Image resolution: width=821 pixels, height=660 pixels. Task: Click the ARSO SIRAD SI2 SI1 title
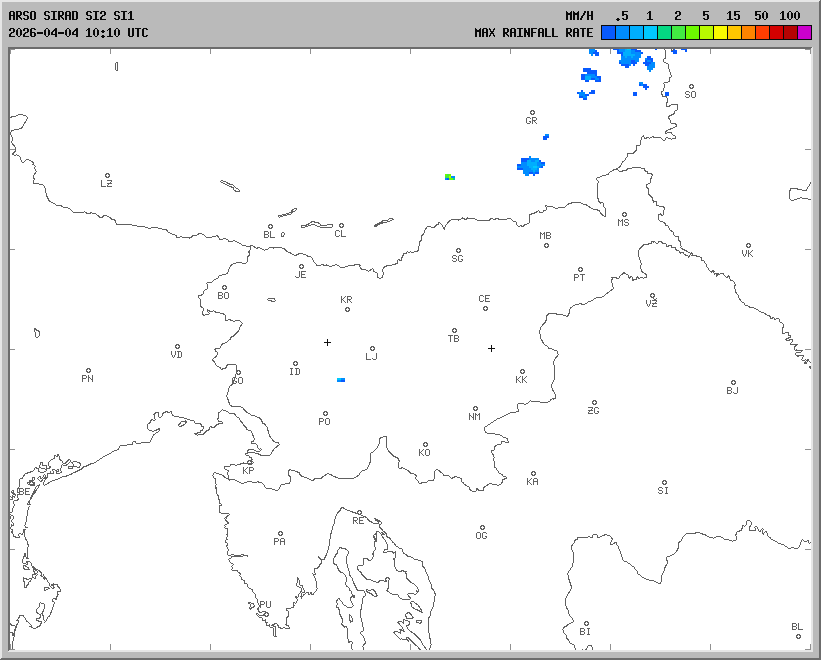point(71,16)
